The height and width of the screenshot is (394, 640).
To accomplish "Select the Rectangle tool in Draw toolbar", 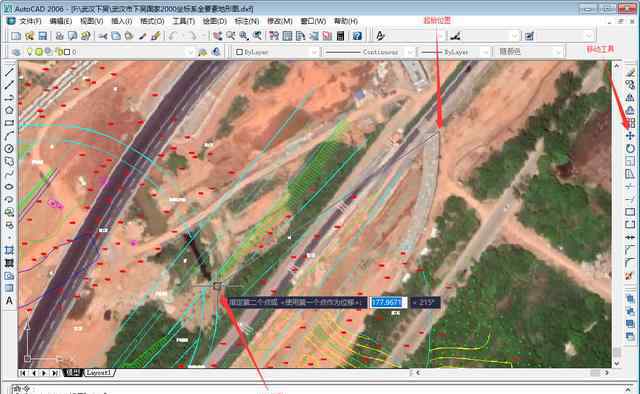I will click(9, 123).
